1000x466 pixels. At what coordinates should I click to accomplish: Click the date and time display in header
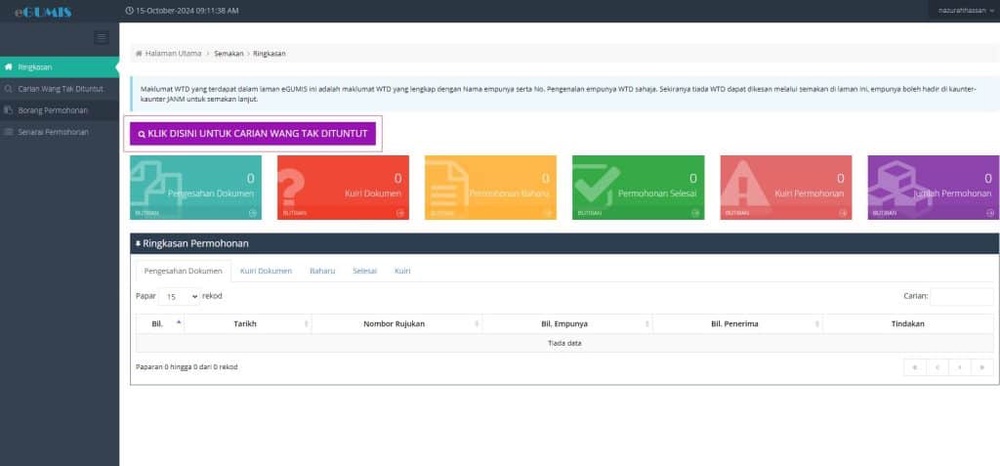(x=182, y=11)
